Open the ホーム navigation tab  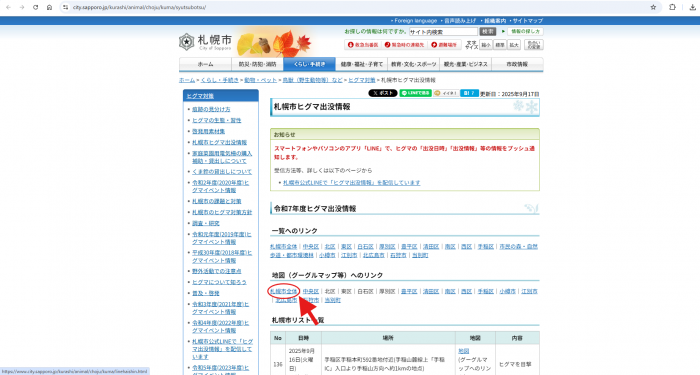(205, 64)
